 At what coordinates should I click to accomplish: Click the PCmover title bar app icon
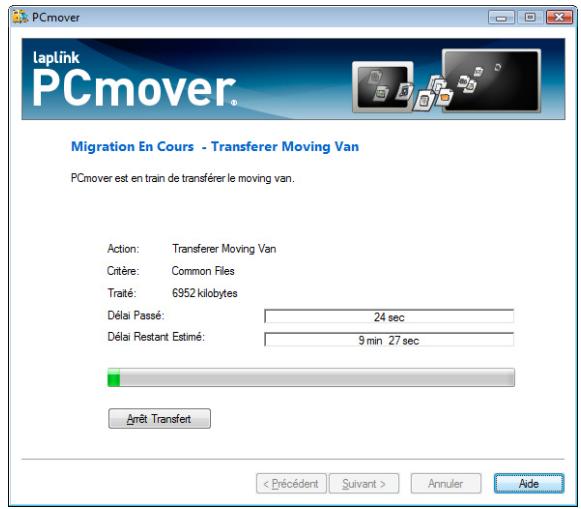tap(20, 17)
